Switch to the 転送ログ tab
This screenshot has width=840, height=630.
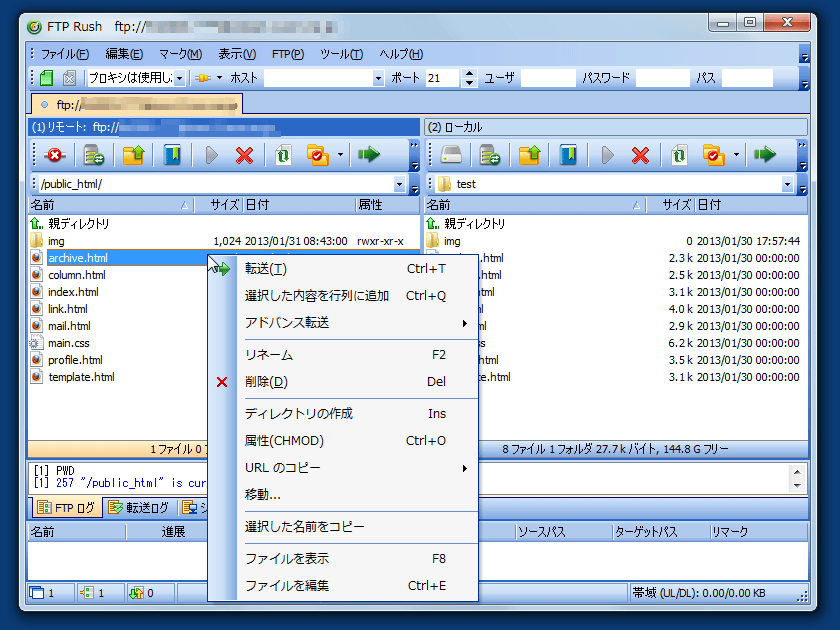tap(139, 507)
